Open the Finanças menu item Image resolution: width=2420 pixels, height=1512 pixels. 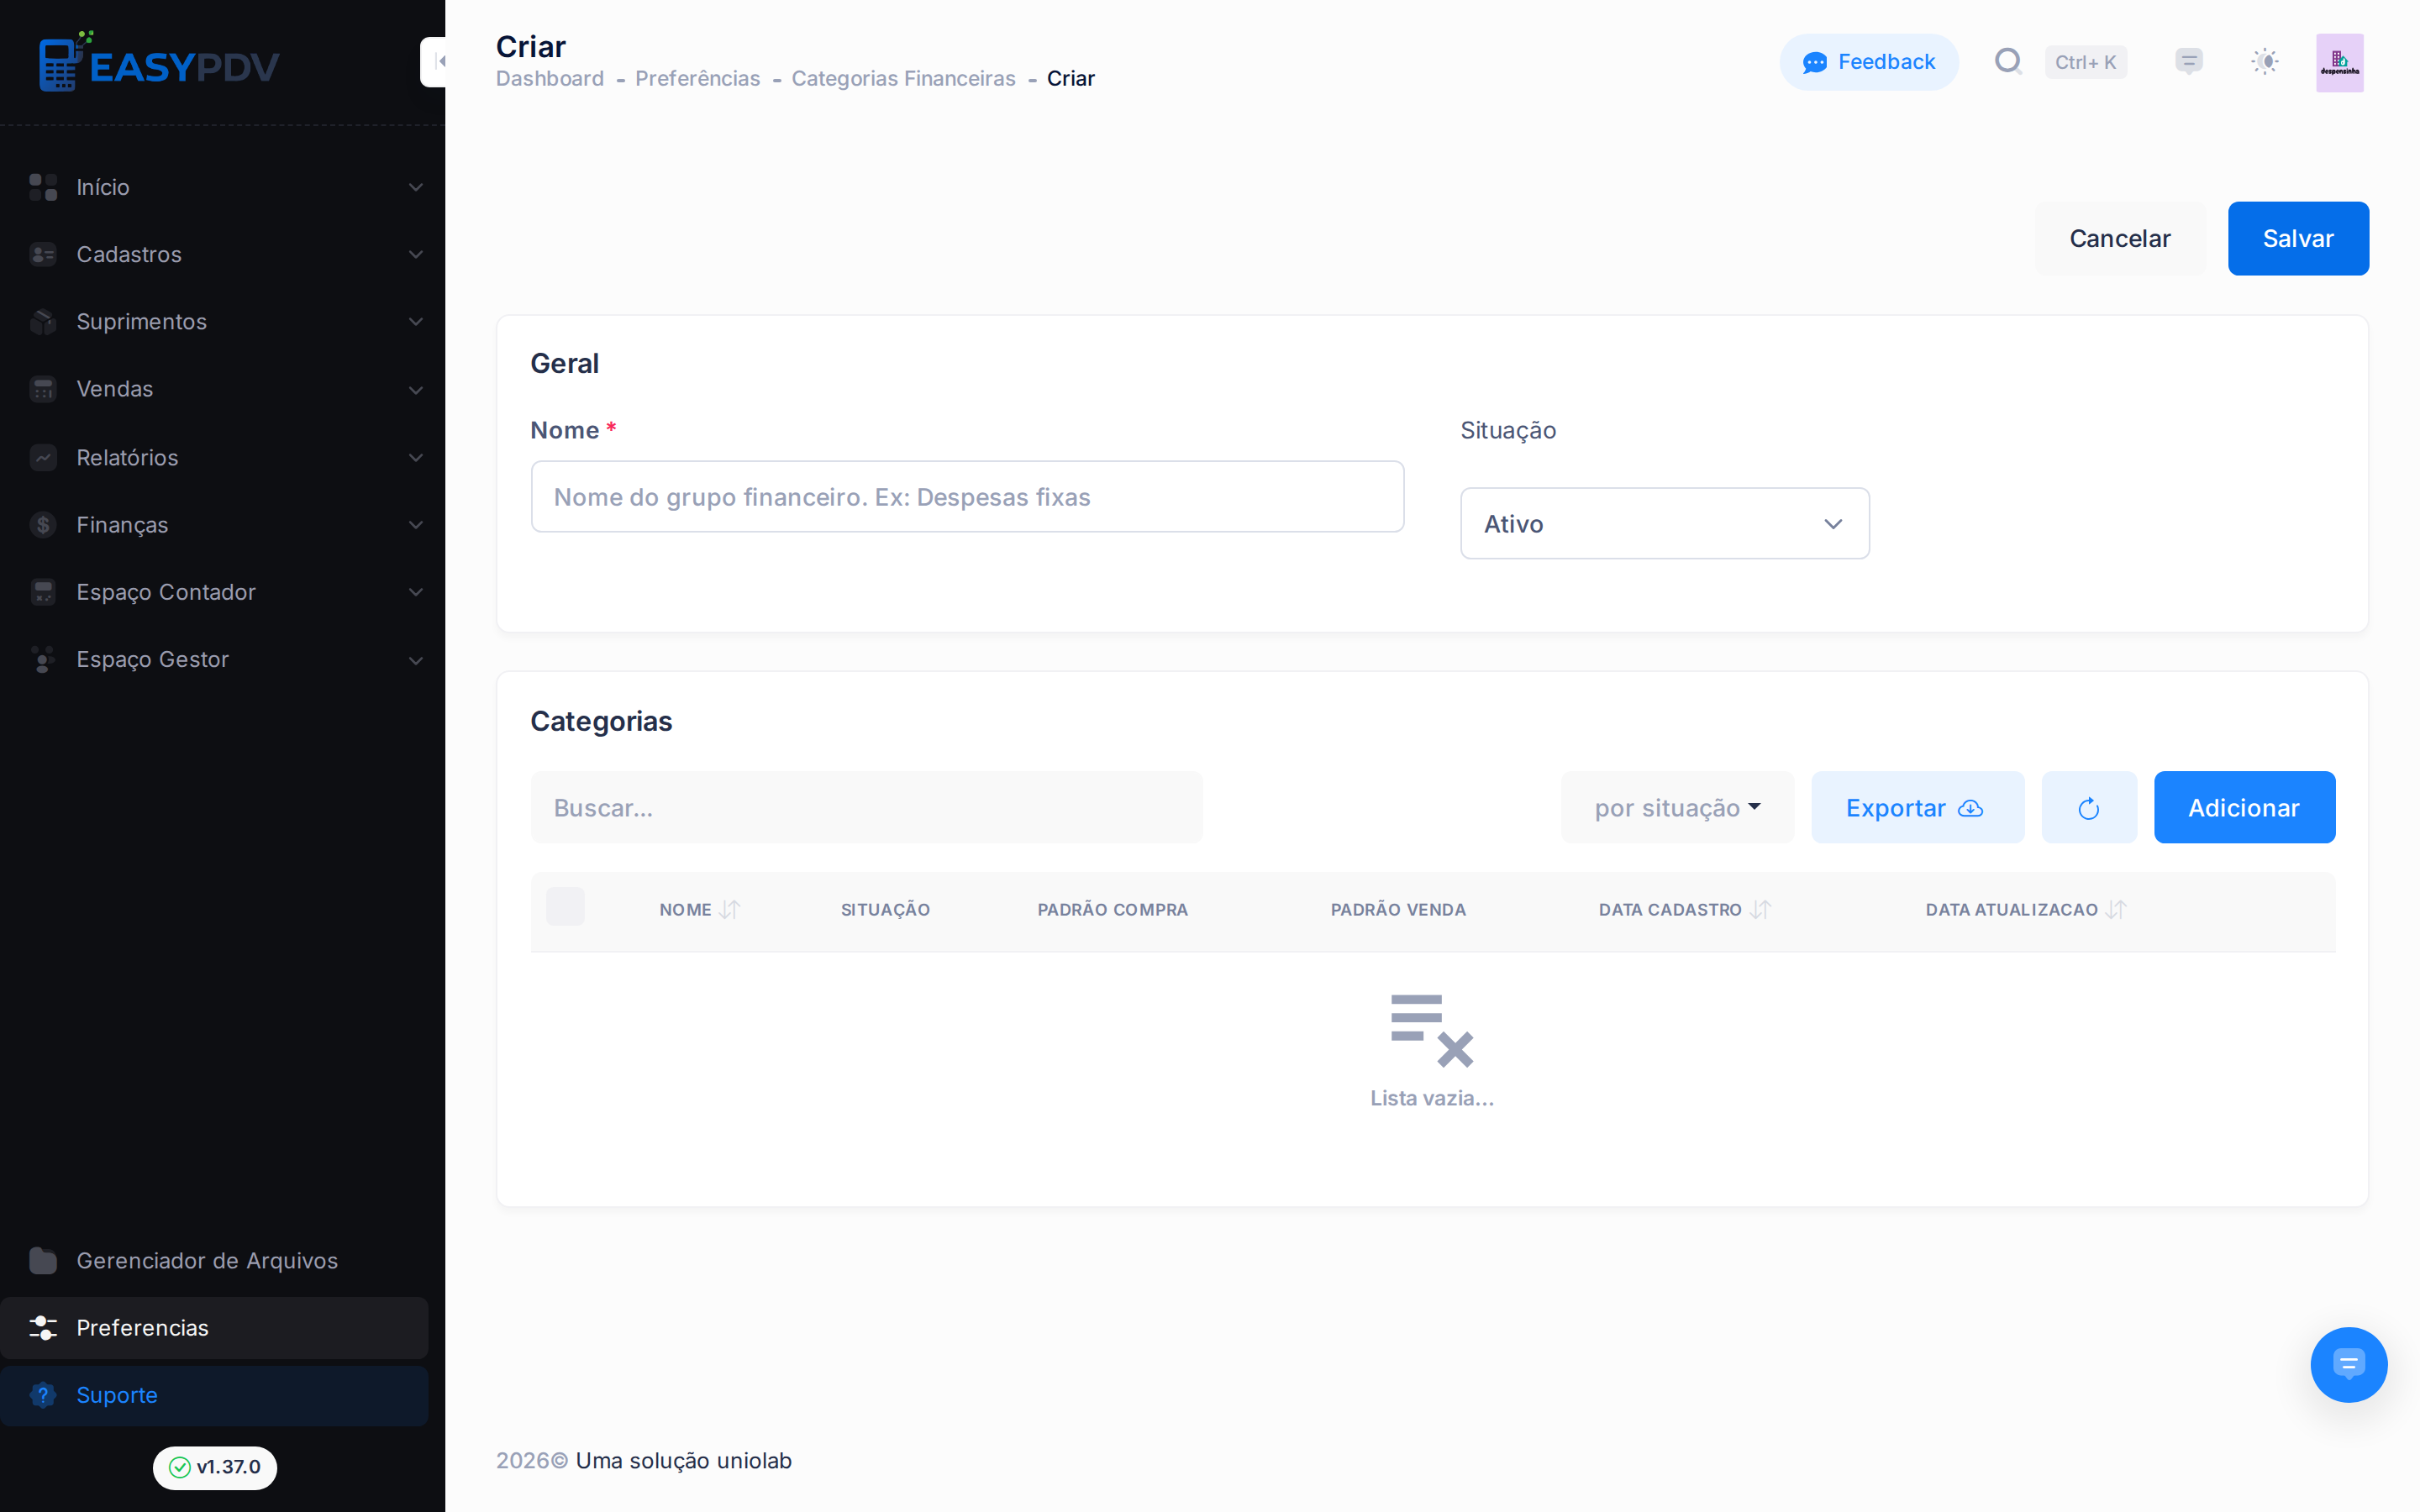[x=214, y=524]
